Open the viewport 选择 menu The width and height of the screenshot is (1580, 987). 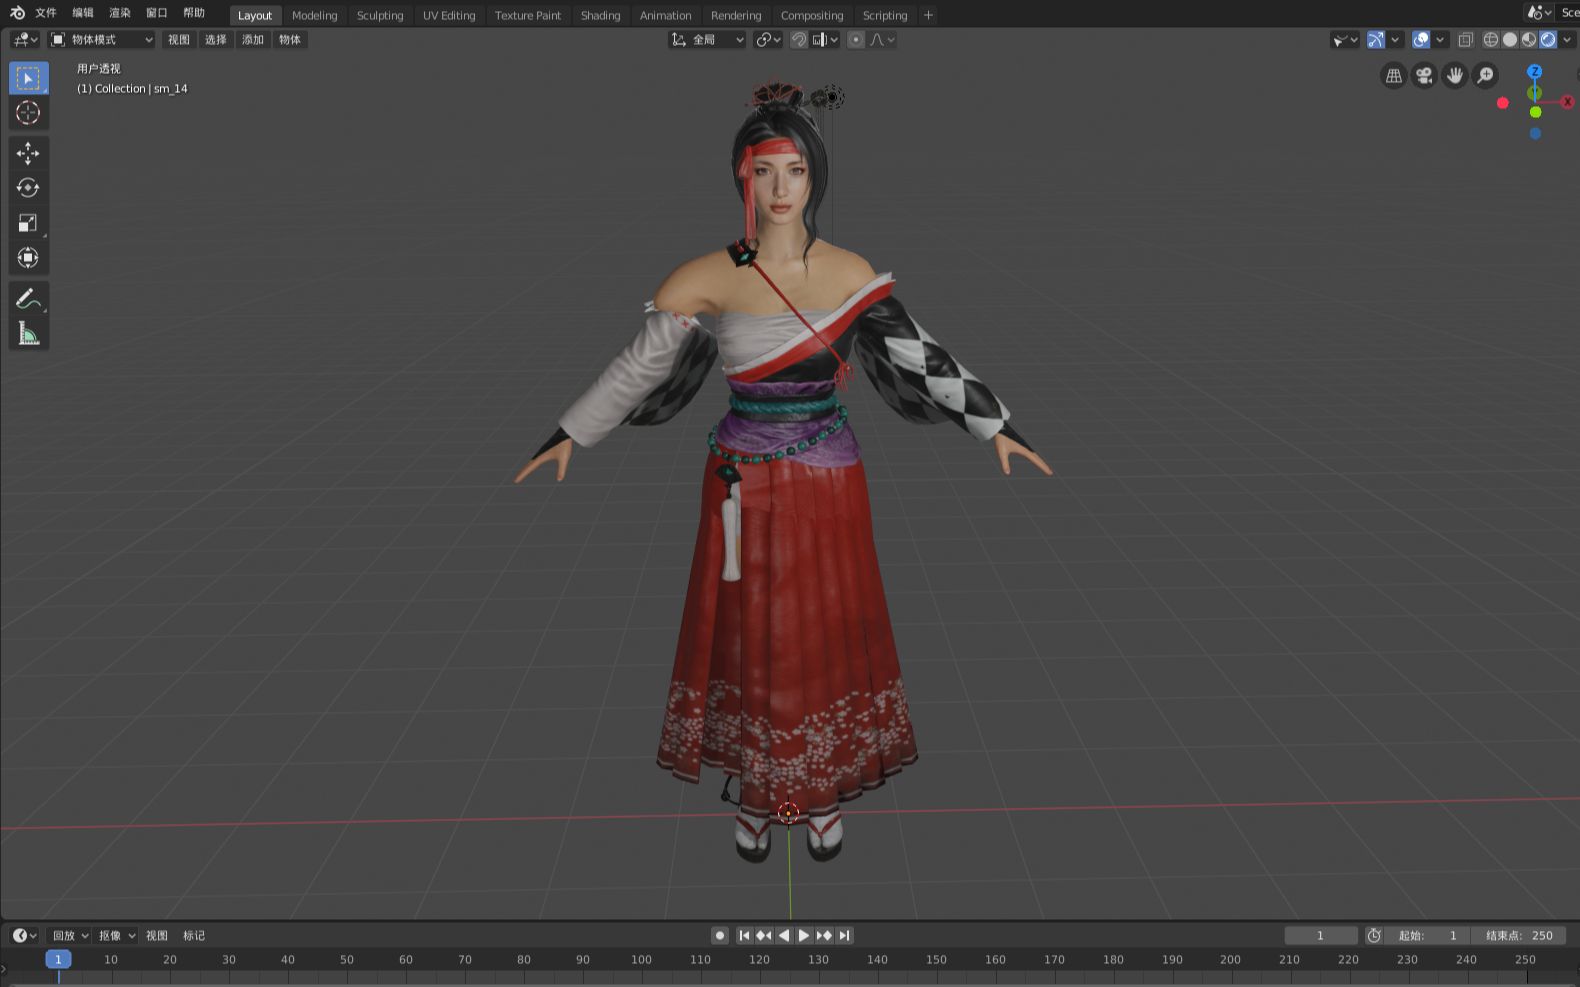(216, 40)
